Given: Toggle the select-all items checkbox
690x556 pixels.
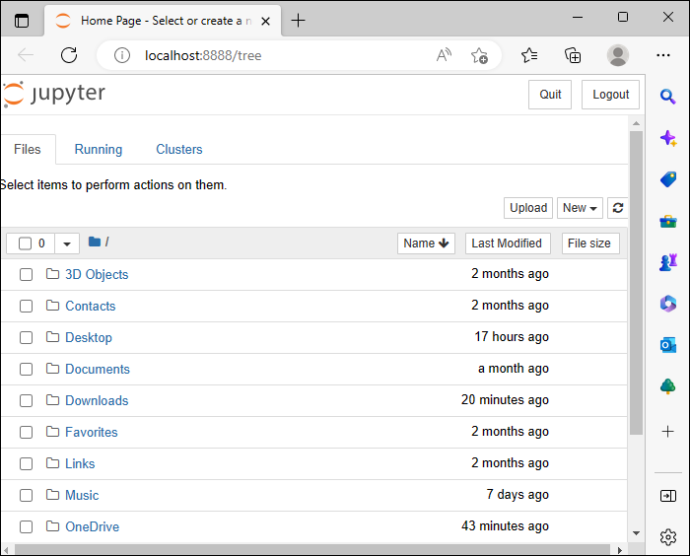Looking at the screenshot, I should tap(25, 243).
